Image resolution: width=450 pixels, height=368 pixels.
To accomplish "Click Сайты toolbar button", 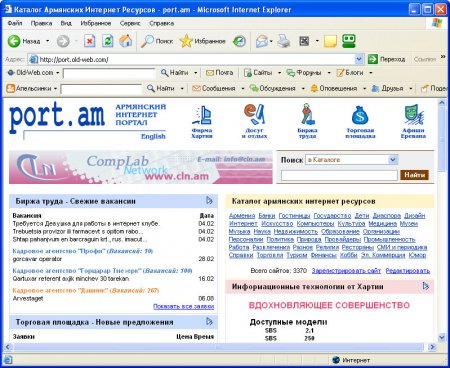I will tap(258, 73).
